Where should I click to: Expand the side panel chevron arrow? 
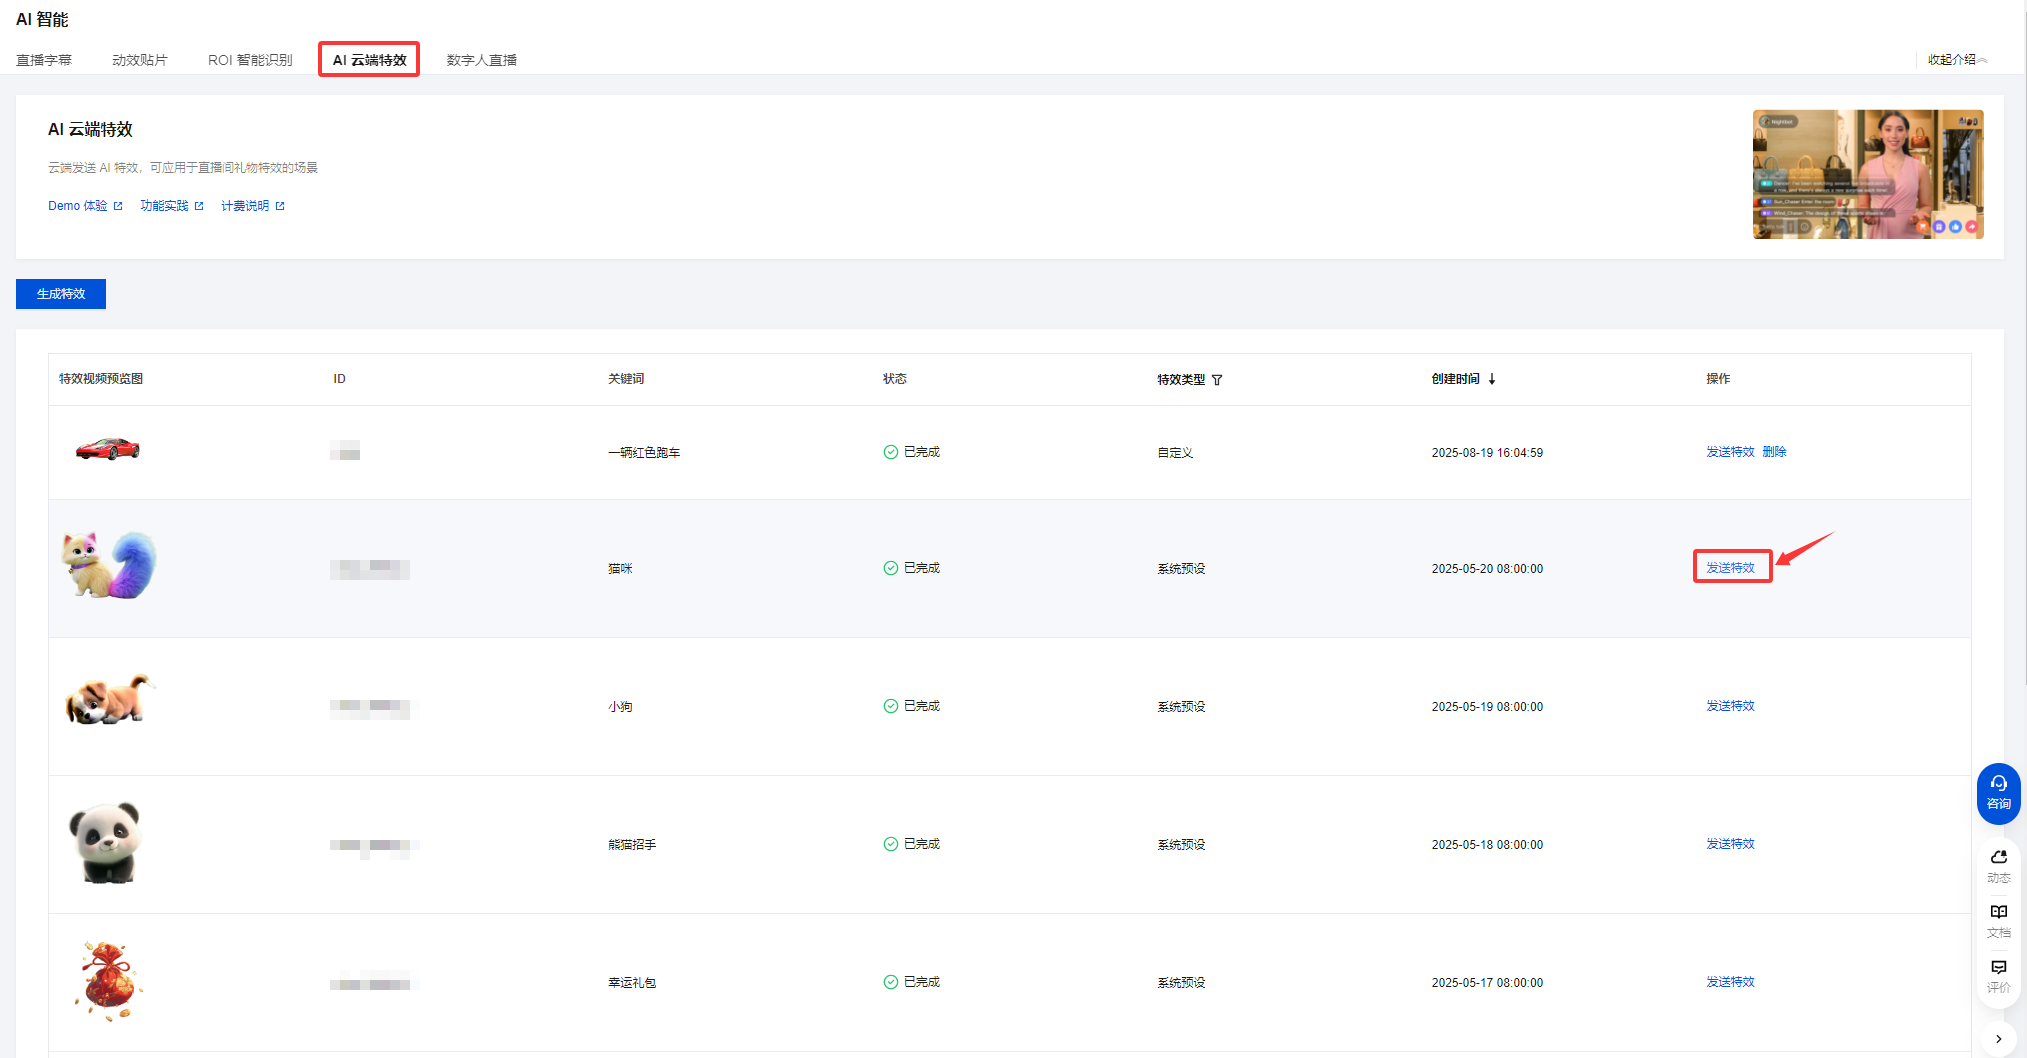[1998, 1039]
